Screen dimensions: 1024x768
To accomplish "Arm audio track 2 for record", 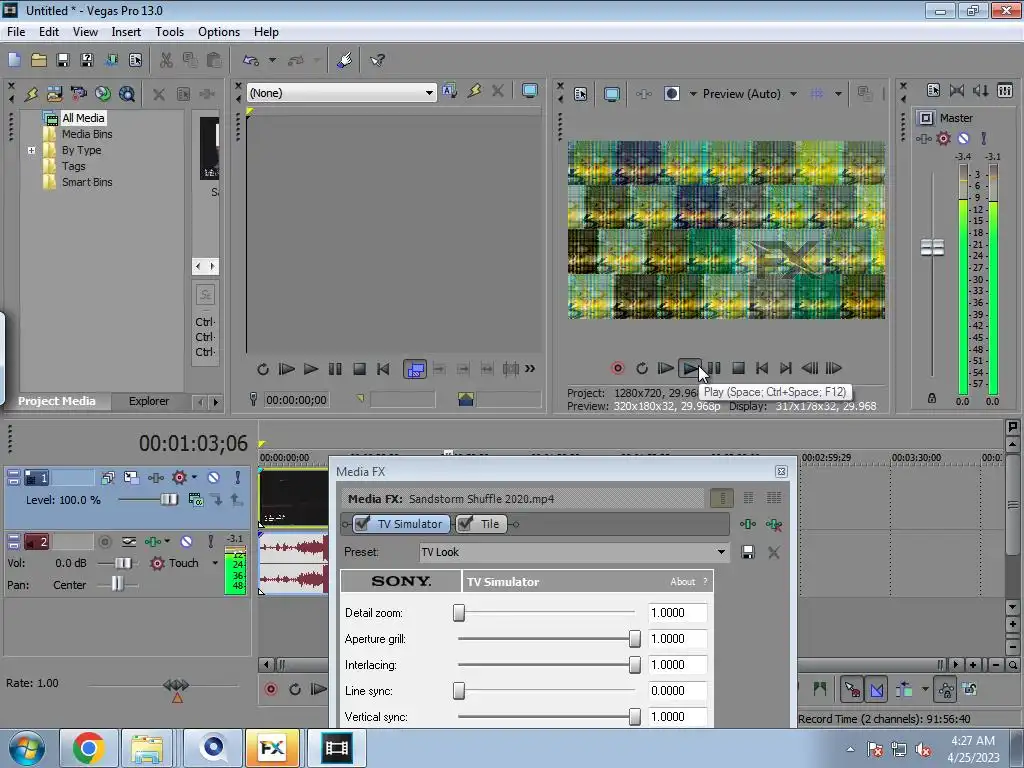I will coord(104,541).
